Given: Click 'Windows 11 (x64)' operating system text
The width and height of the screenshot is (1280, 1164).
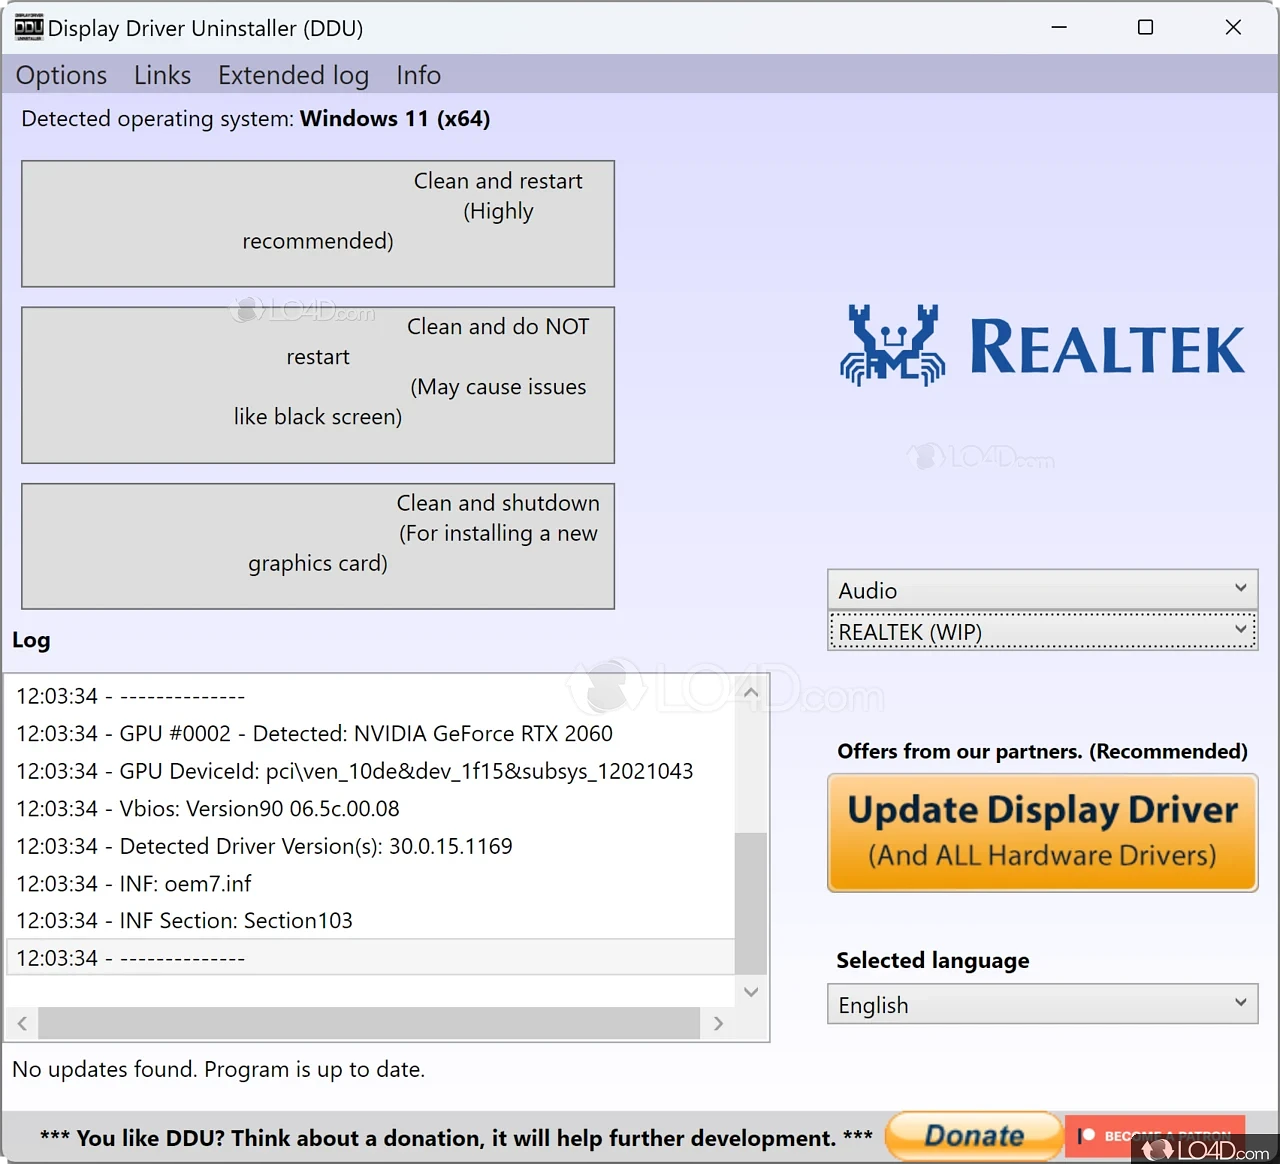Looking at the screenshot, I should tap(395, 118).
